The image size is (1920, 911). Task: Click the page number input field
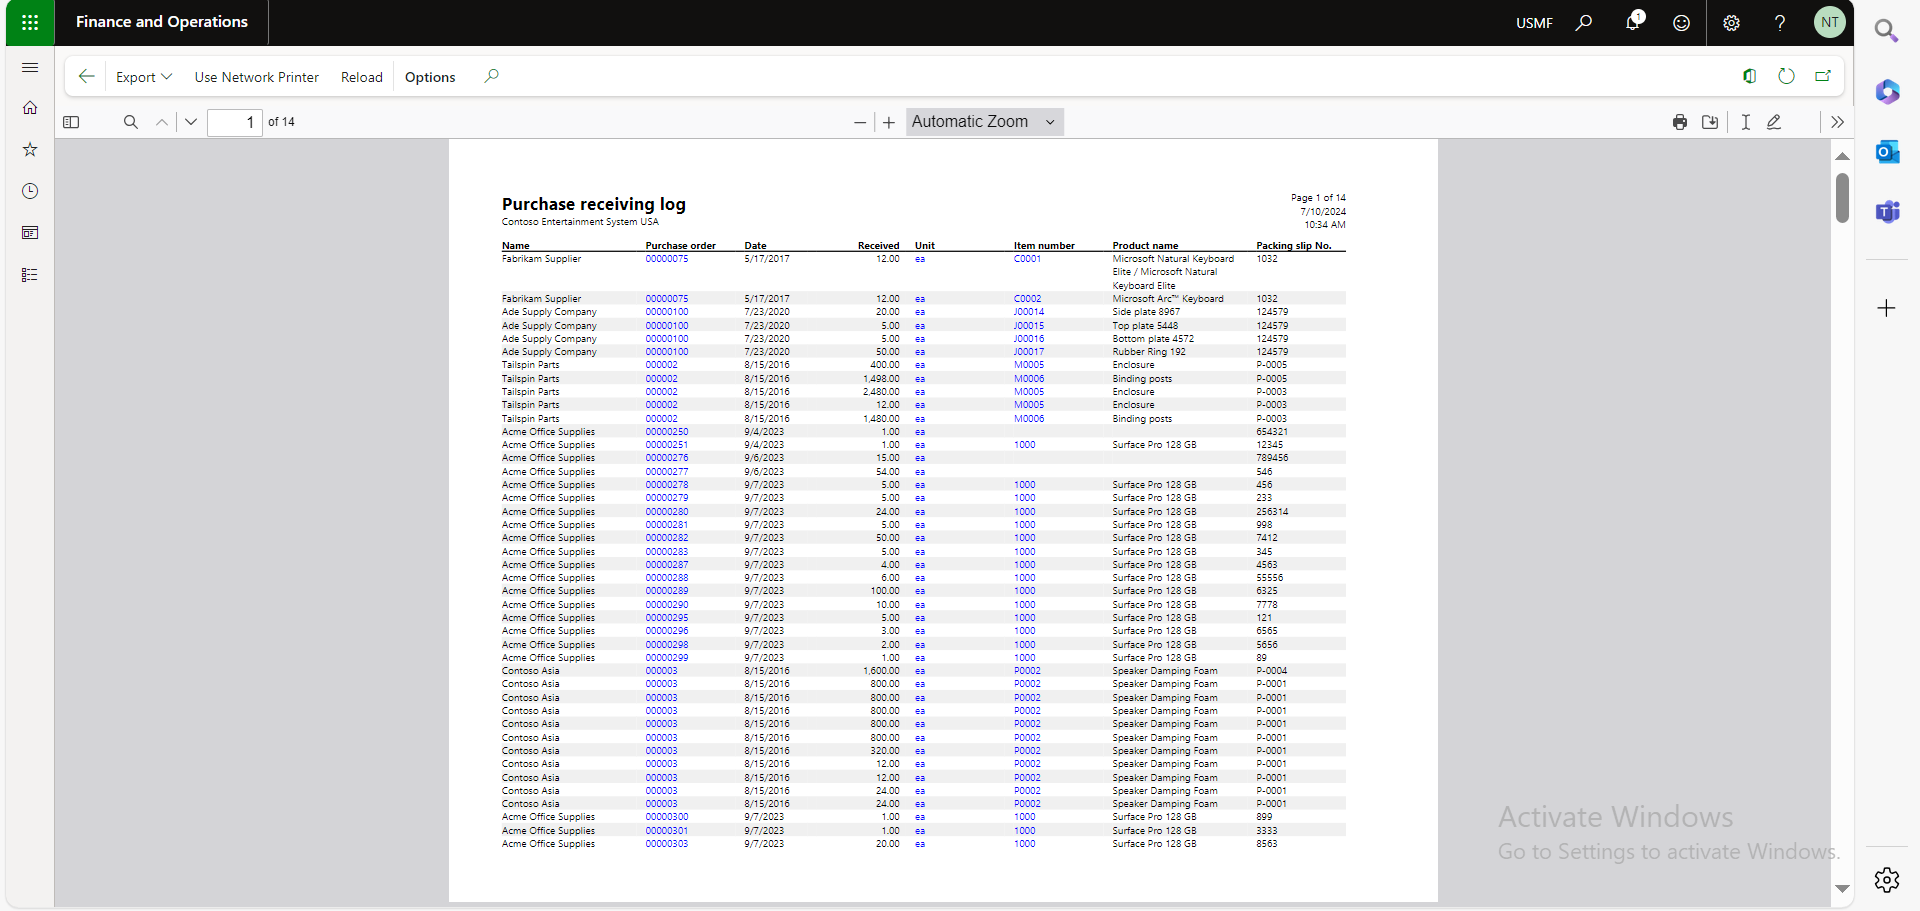pos(234,122)
